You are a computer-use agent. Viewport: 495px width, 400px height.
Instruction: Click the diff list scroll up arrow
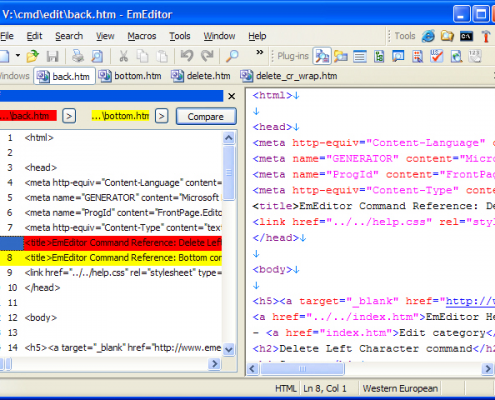(229, 138)
